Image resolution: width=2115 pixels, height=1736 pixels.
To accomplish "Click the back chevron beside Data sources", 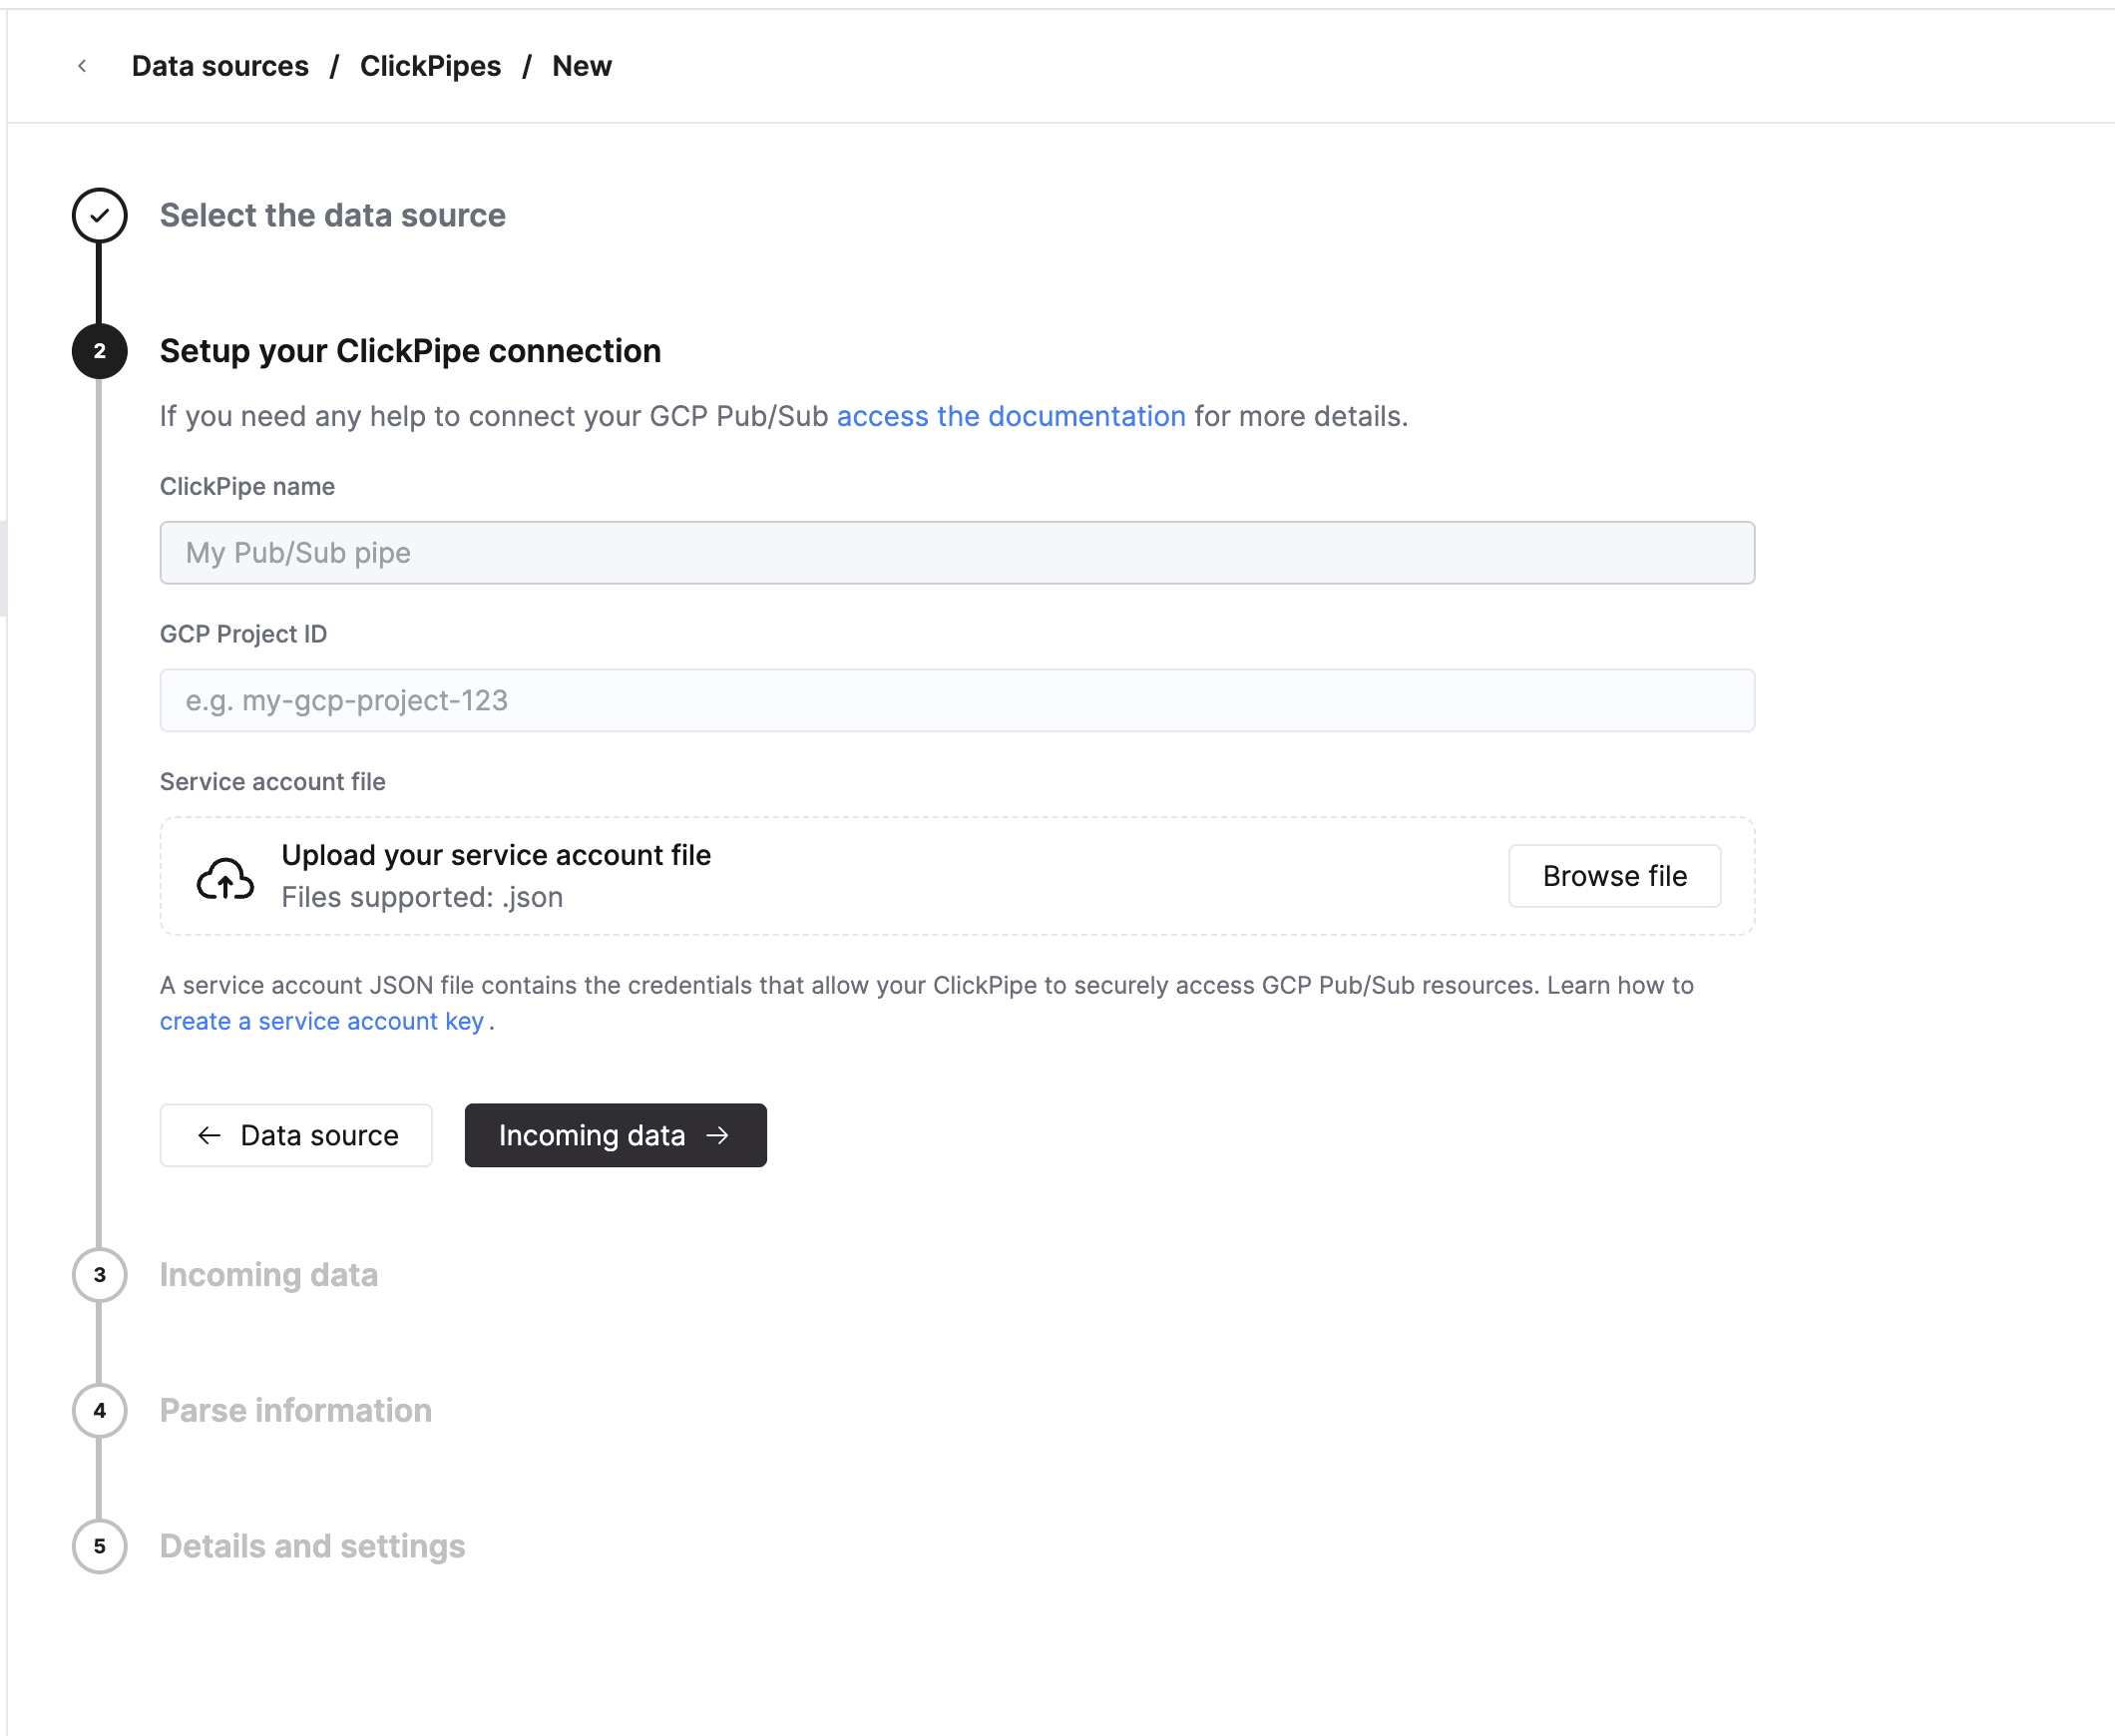I will click(82, 66).
